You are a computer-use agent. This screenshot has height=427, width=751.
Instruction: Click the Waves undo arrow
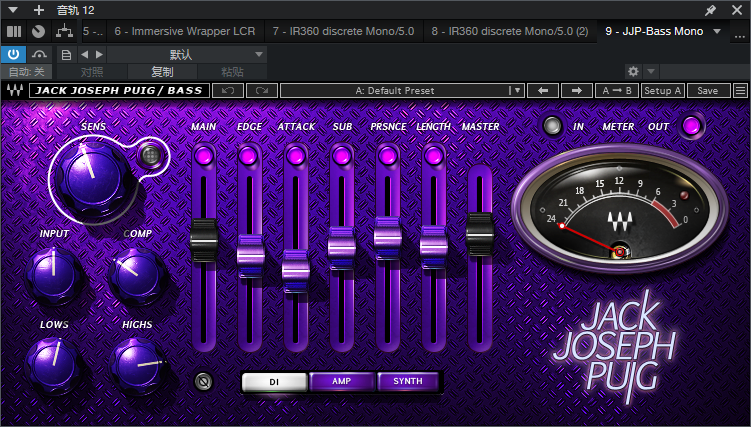[228, 90]
